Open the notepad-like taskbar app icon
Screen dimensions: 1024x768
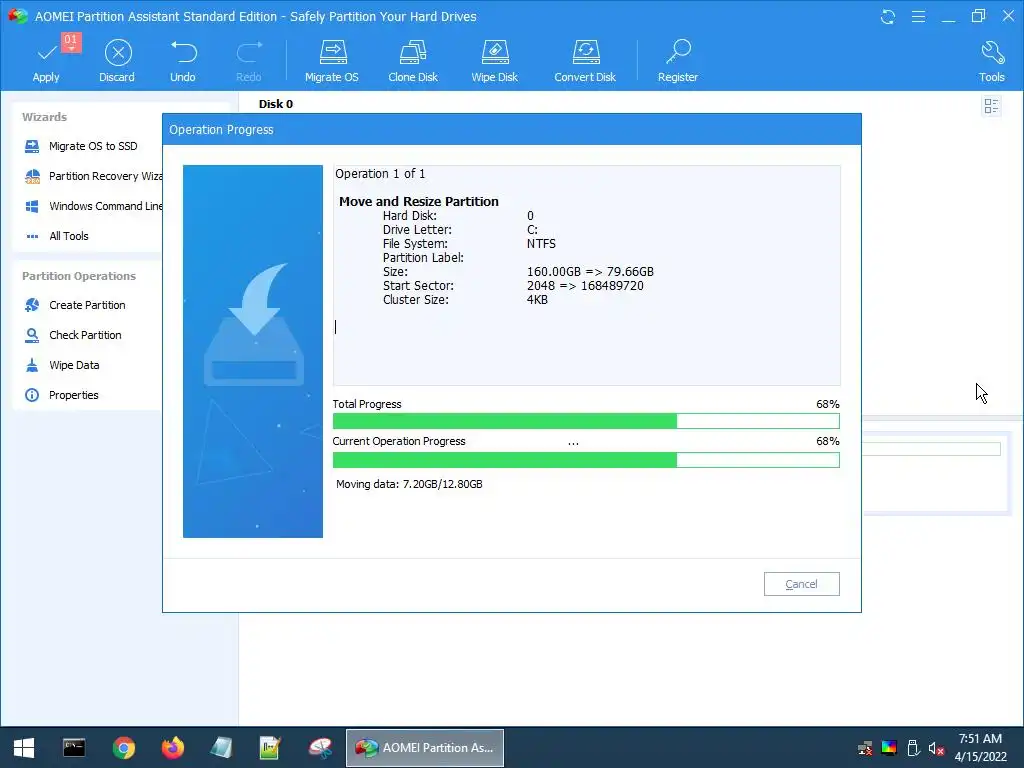221,747
